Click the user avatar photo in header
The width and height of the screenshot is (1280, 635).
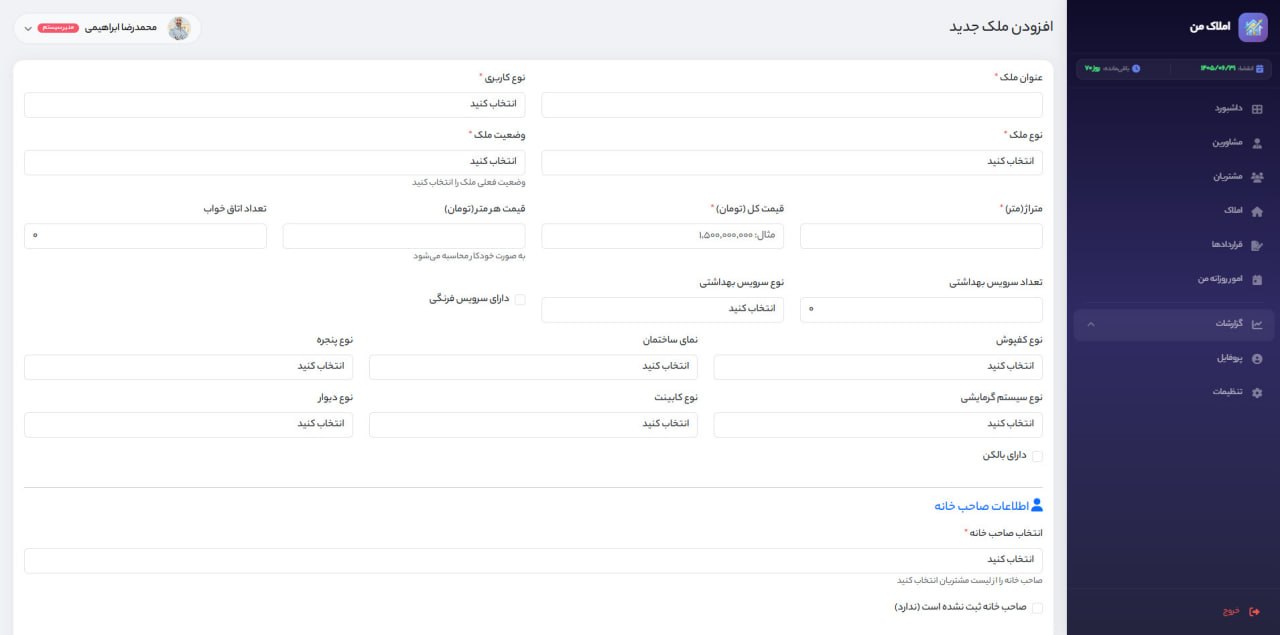pos(179,28)
